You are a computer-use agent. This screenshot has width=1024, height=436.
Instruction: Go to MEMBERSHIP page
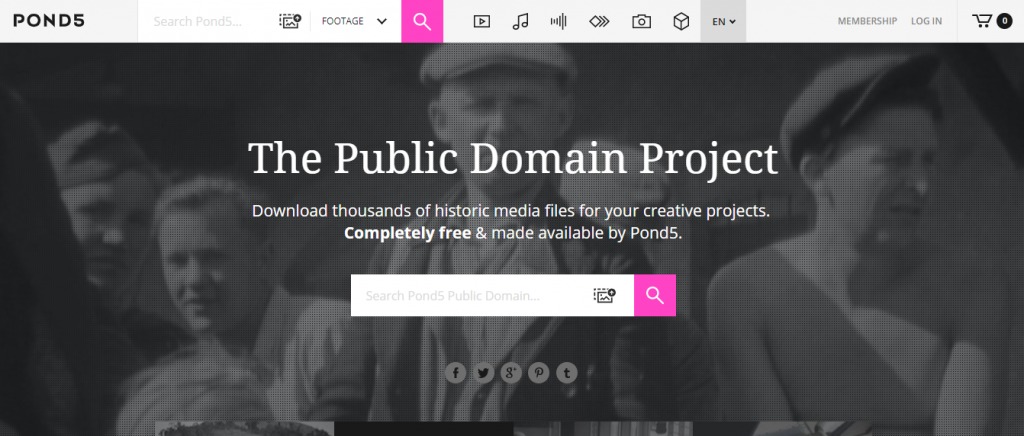[867, 21]
